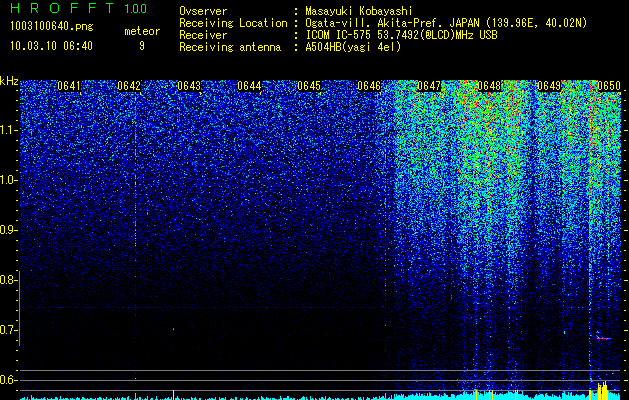Image resolution: width=629 pixels, height=400 pixels.
Task: Click the 0645 time marker label
Action: pyautogui.click(x=309, y=86)
